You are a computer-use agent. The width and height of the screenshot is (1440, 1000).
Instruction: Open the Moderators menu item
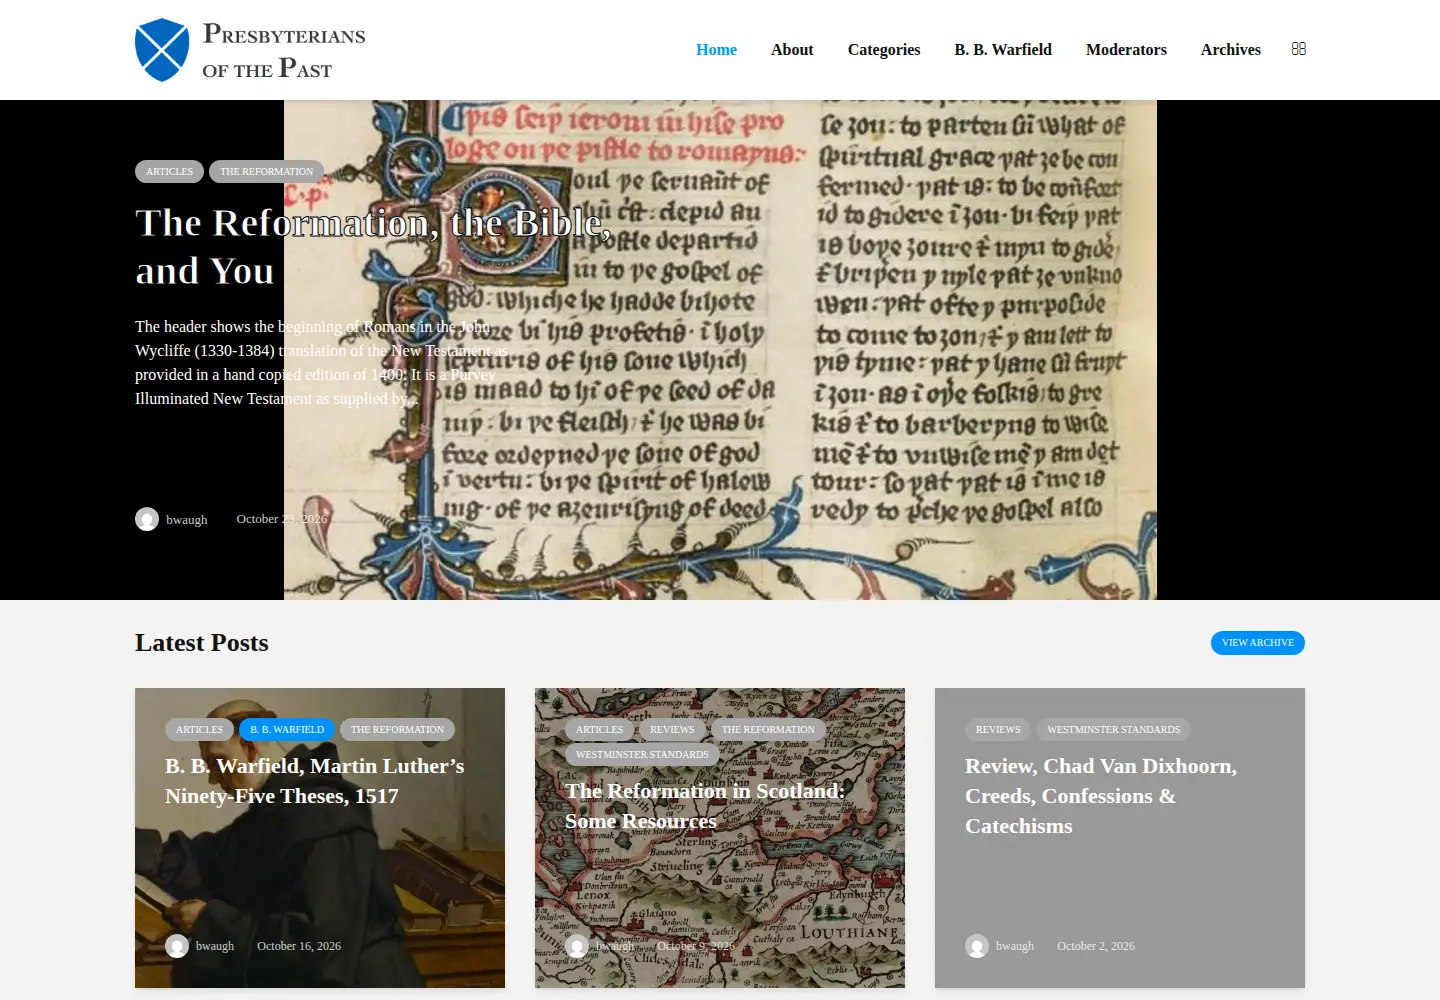[1126, 49]
